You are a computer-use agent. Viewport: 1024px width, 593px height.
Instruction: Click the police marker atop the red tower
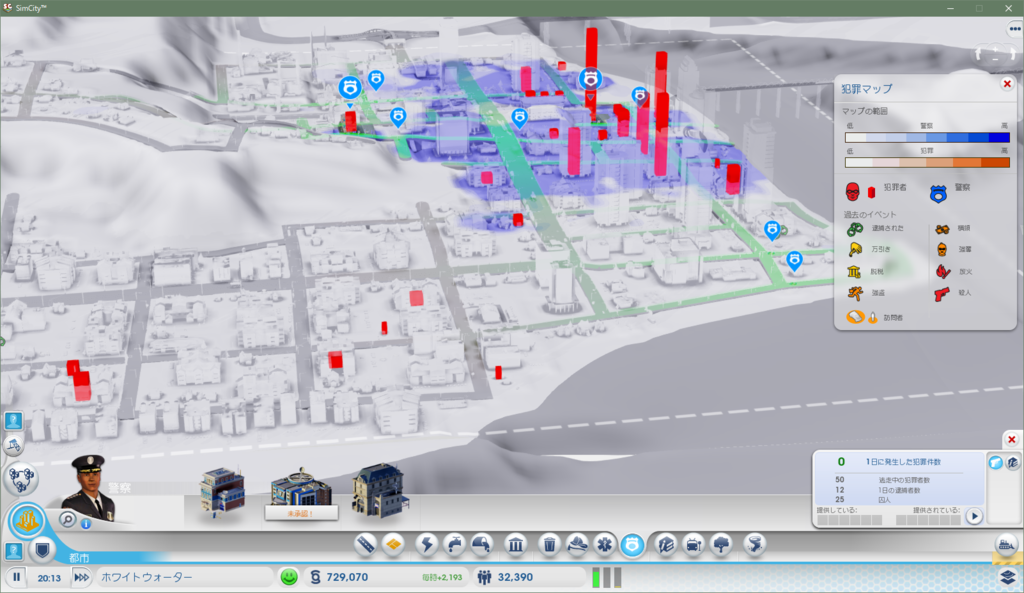590,80
